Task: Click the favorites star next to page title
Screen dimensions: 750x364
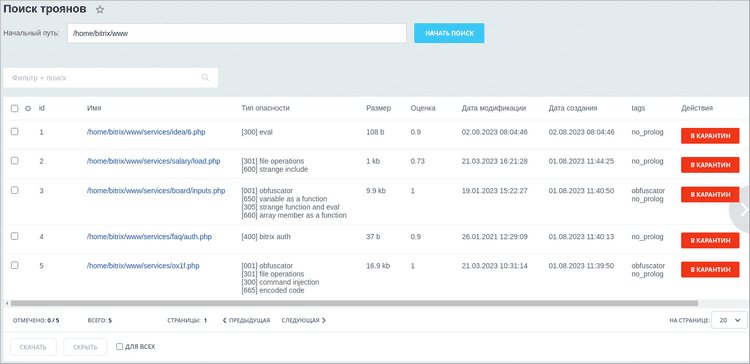Action: point(99,10)
